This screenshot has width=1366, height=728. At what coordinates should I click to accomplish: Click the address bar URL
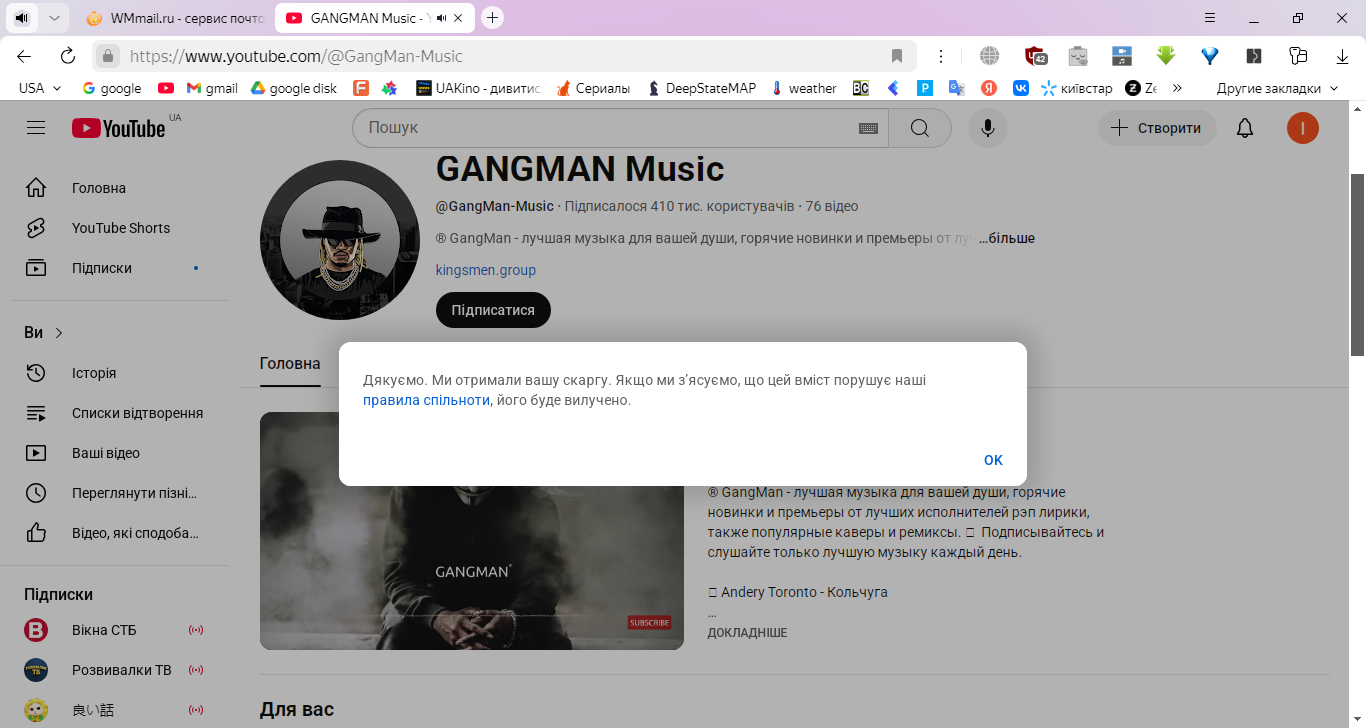297,56
